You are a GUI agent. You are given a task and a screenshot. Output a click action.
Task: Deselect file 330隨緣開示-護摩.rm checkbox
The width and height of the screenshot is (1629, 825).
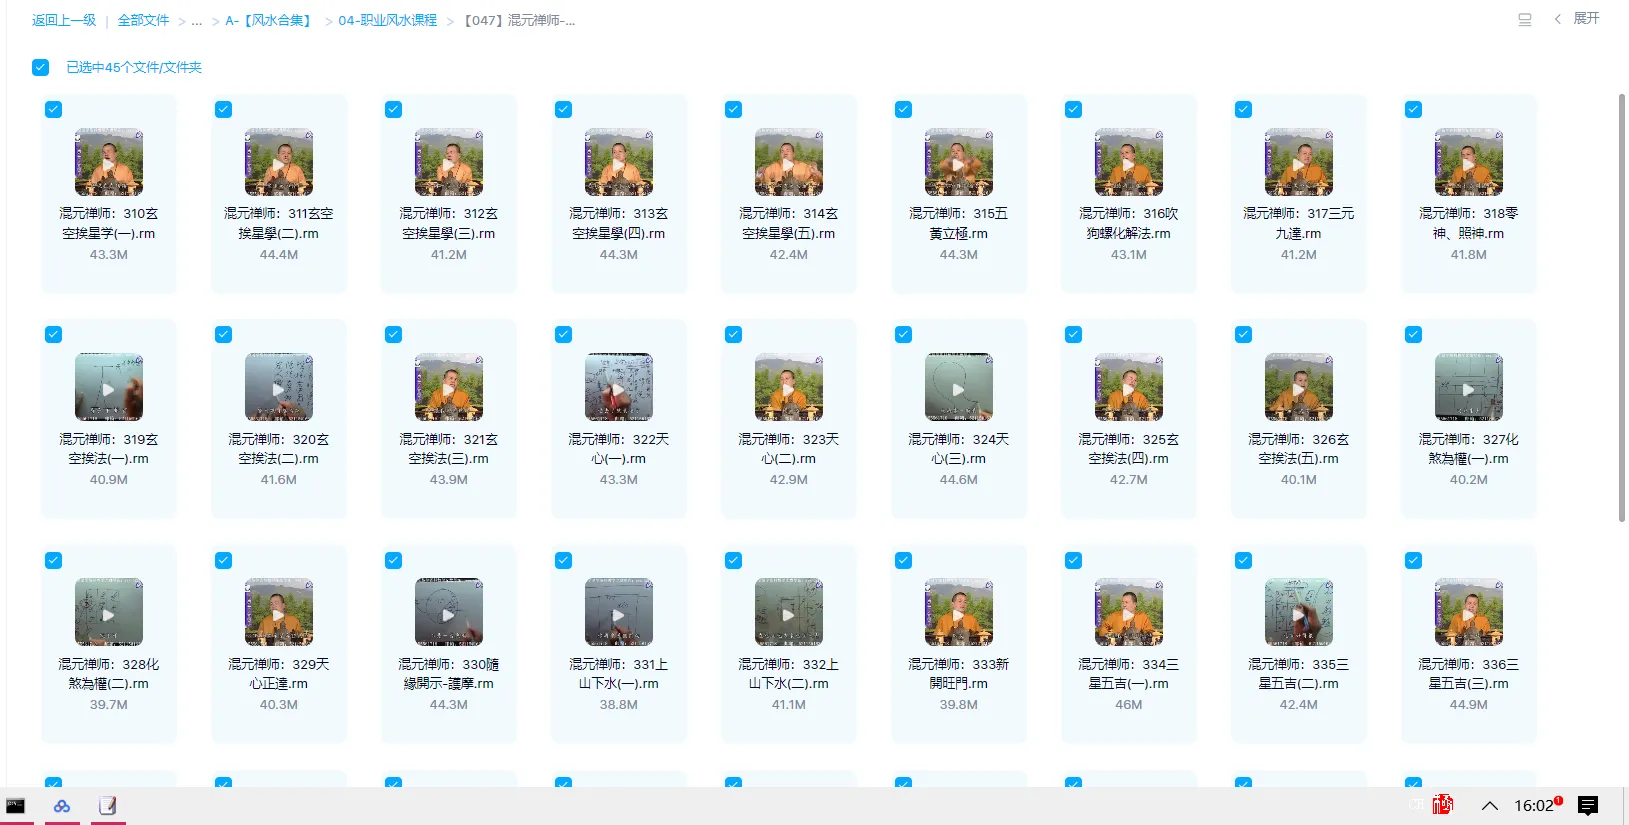pyautogui.click(x=394, y=561)
